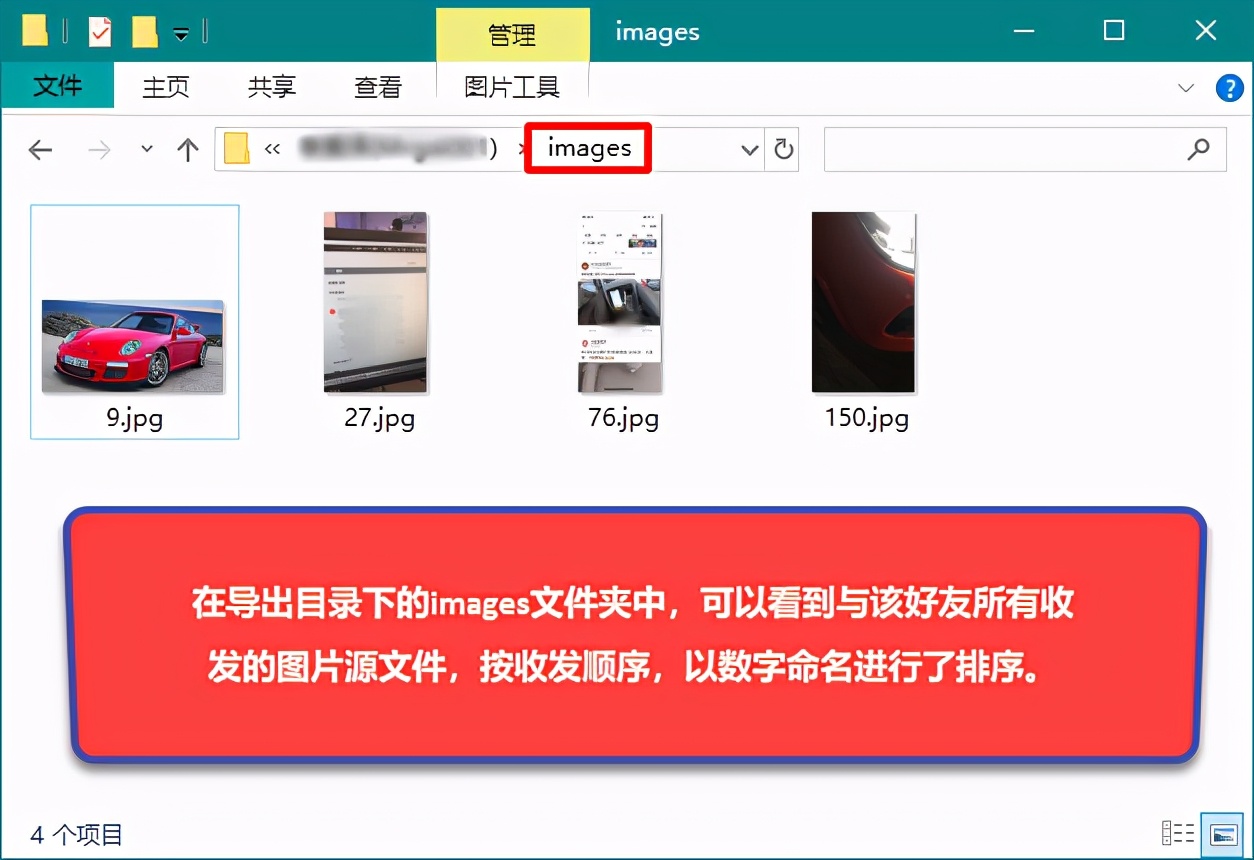
Task: Open the 图片工具 管理 ribbon tab
Action: click(x=512, y=33)
